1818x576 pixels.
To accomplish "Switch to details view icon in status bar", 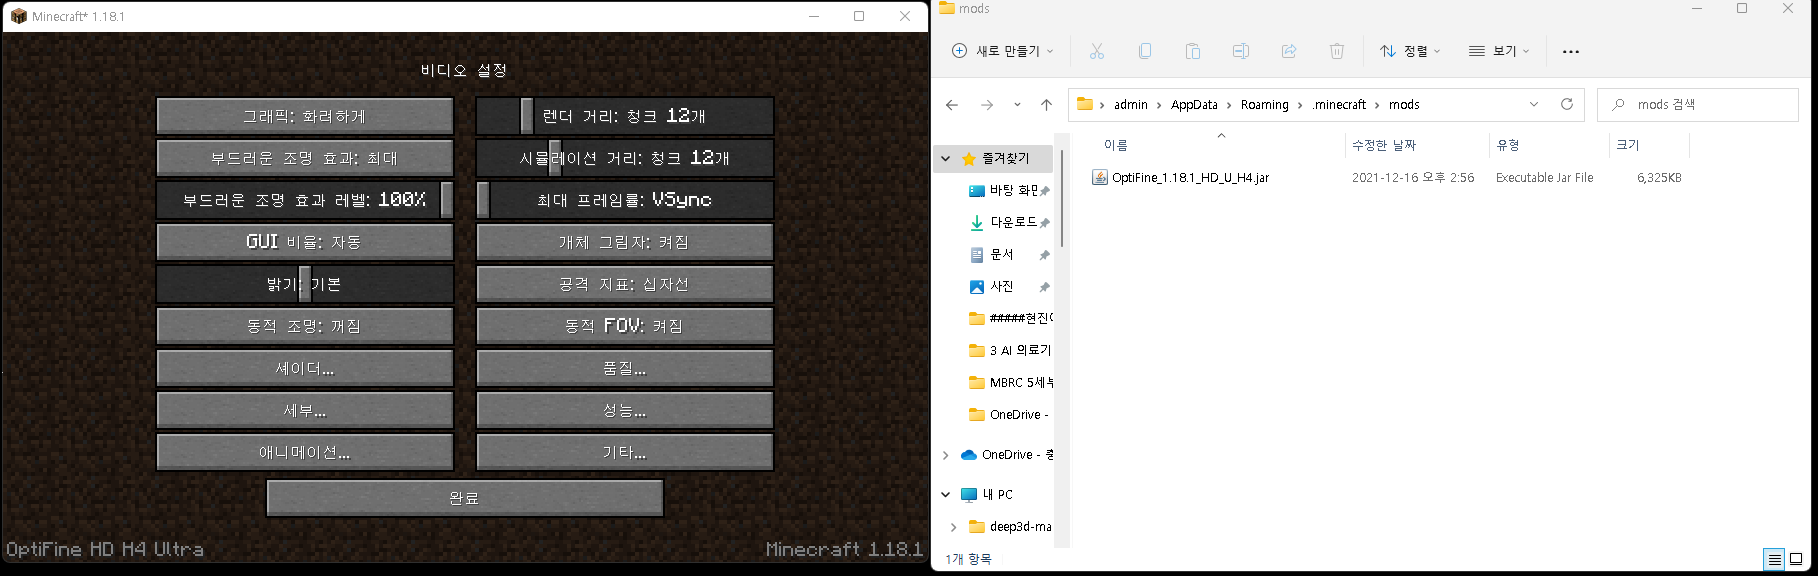I will click(x=1774, y=559).
